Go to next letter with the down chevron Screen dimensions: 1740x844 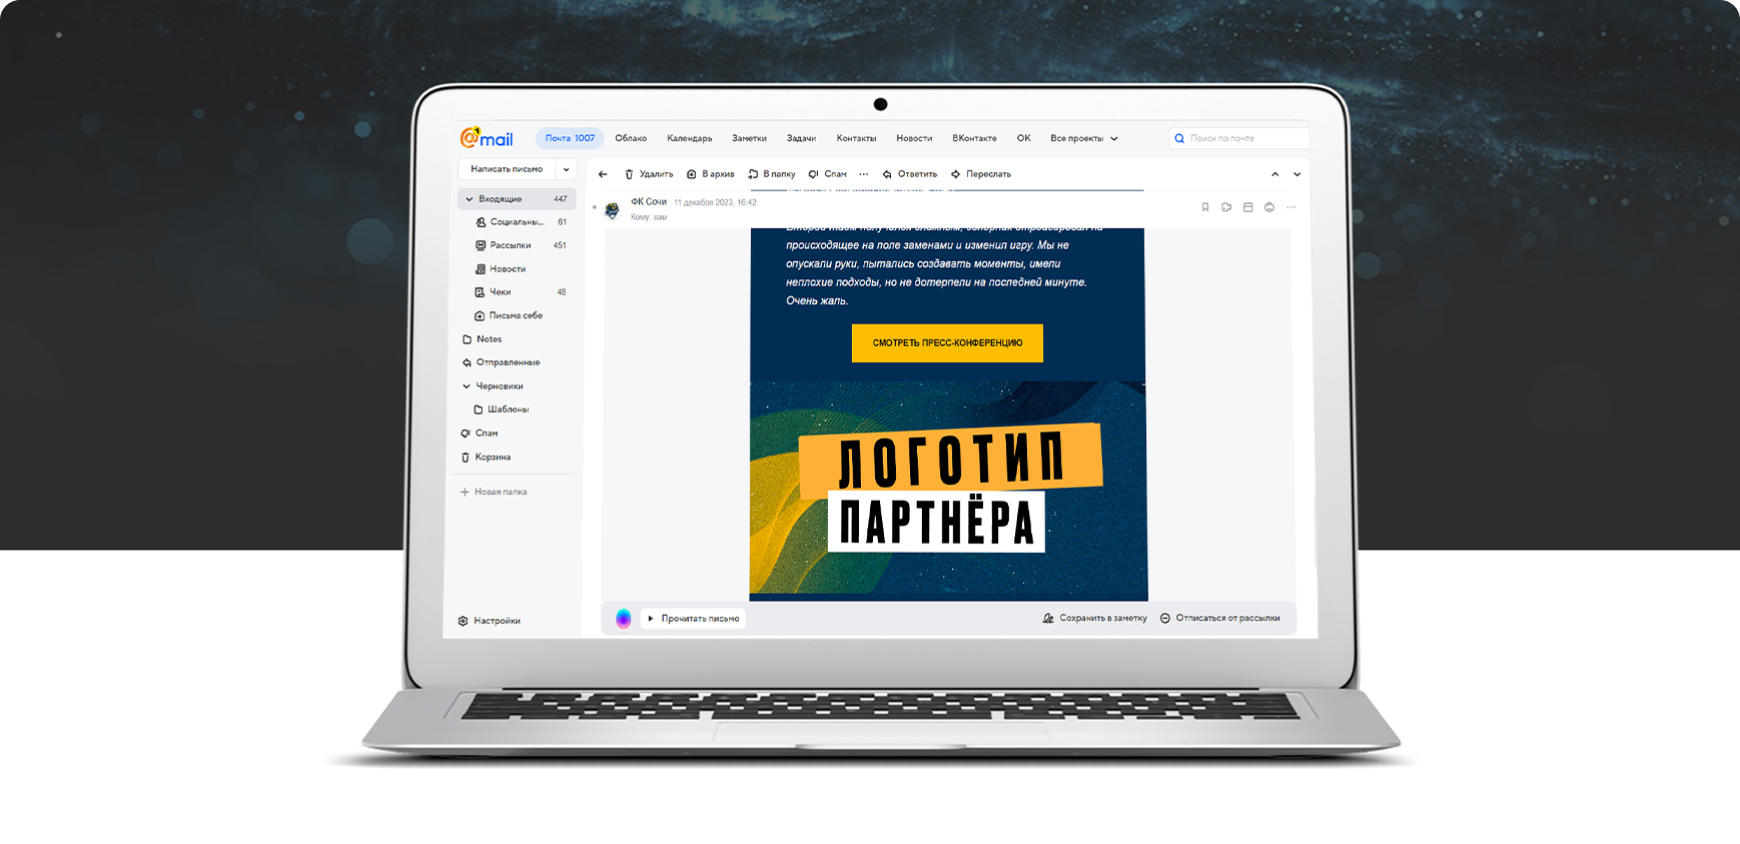click(x=1297, y=174)
